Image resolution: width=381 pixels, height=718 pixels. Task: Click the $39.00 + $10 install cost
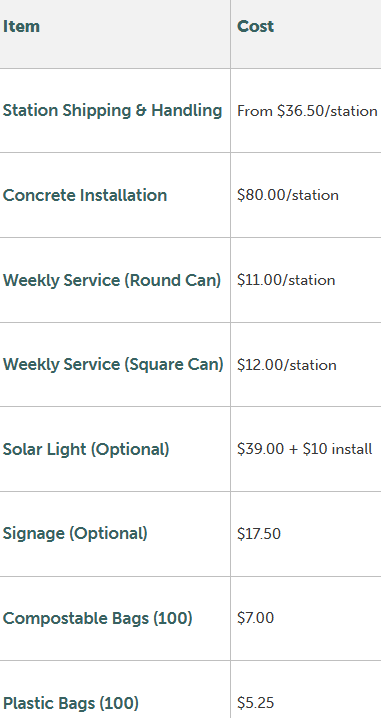pos(305,449)
